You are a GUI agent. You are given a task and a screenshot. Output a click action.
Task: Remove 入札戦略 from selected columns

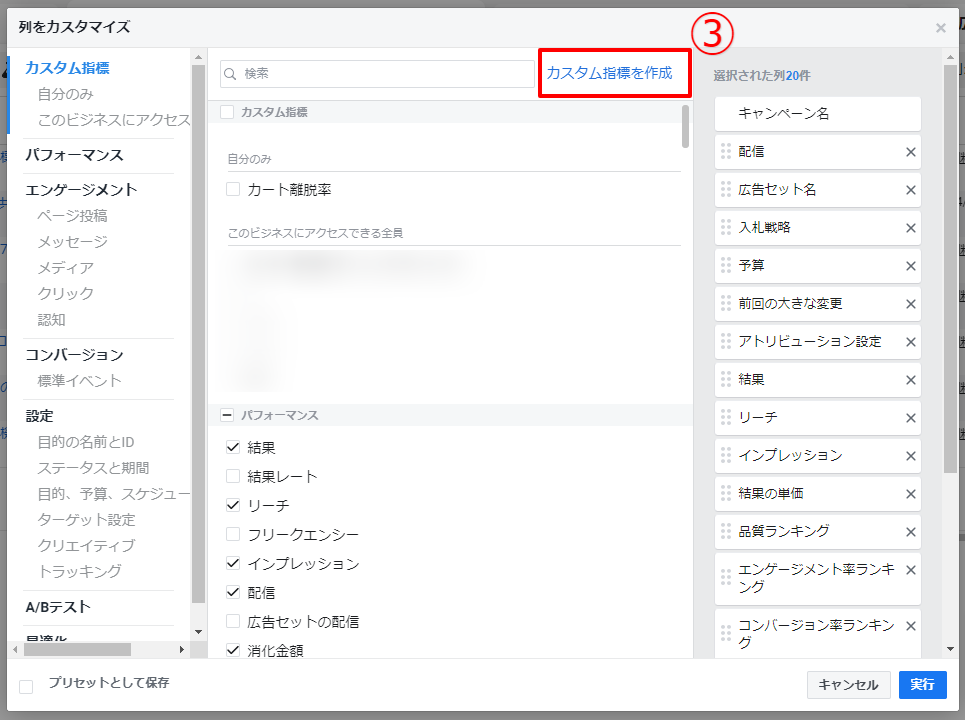click(910, 228)
